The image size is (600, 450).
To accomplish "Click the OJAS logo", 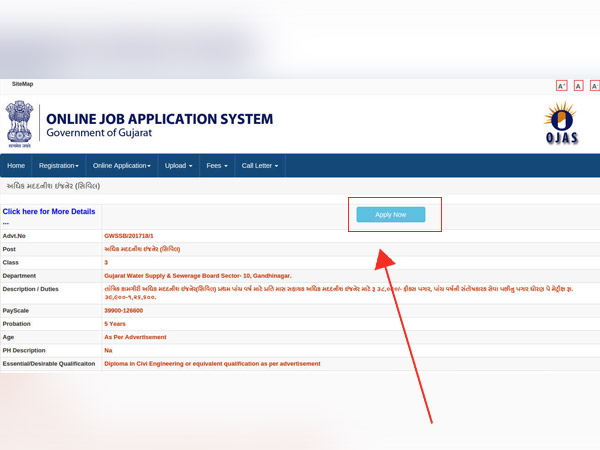I will tap(561, 123).
